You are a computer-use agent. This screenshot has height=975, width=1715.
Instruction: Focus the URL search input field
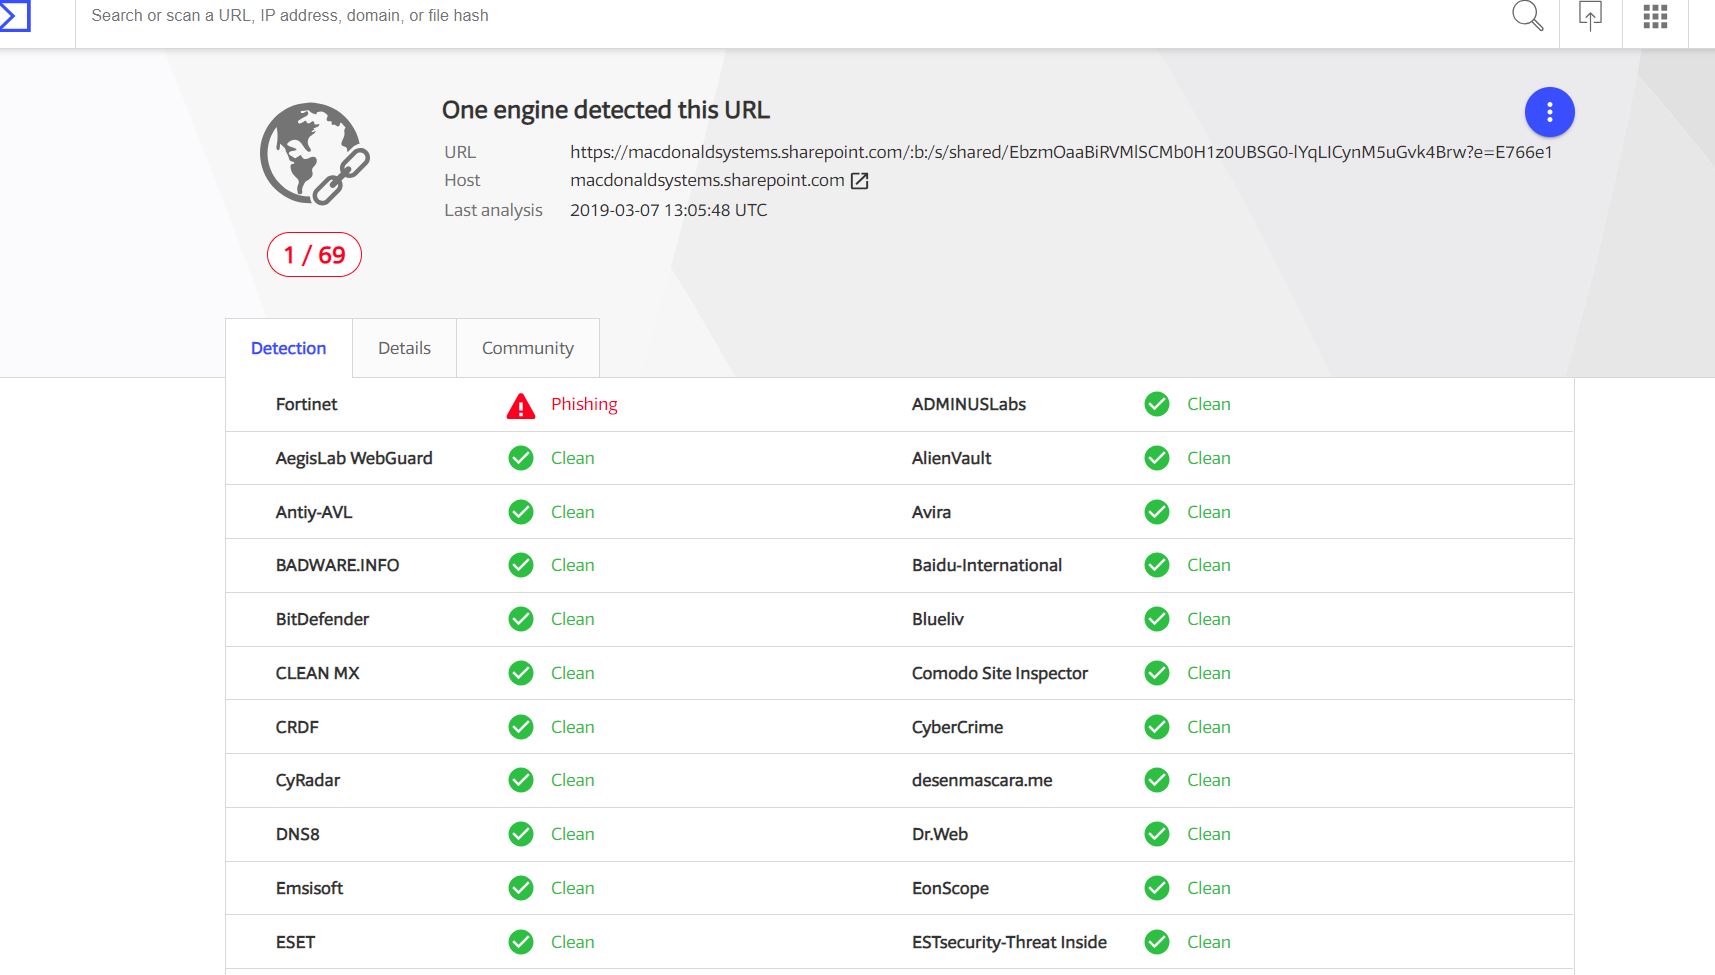click(x=790, y=16)
